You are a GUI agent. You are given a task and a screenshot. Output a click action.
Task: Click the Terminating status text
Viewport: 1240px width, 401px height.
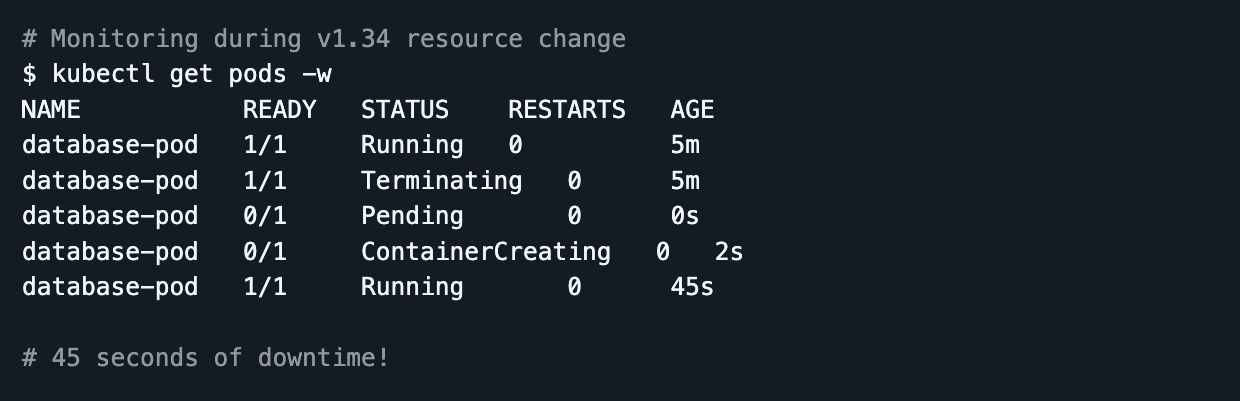pyautogui.click(x=441, y=181)
